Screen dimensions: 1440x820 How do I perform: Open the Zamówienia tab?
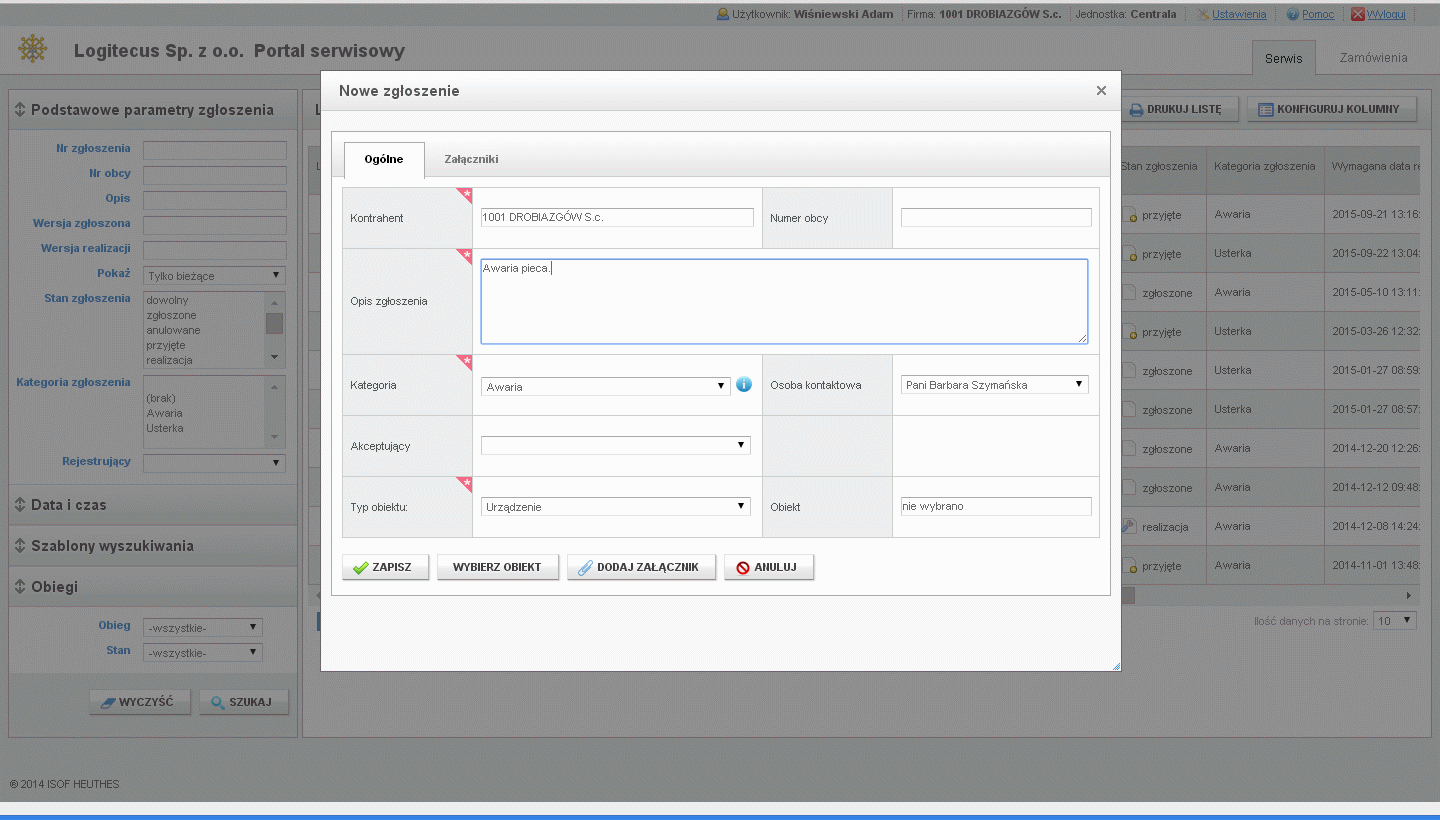click(1373, 58)
